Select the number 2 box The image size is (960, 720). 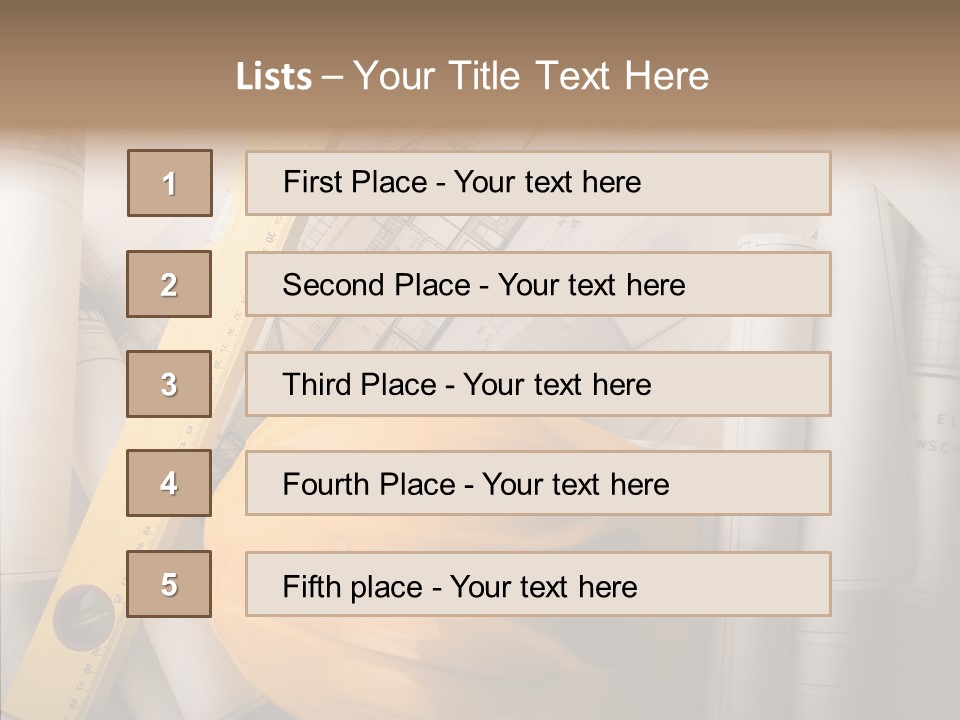click(x=169, y=284)
